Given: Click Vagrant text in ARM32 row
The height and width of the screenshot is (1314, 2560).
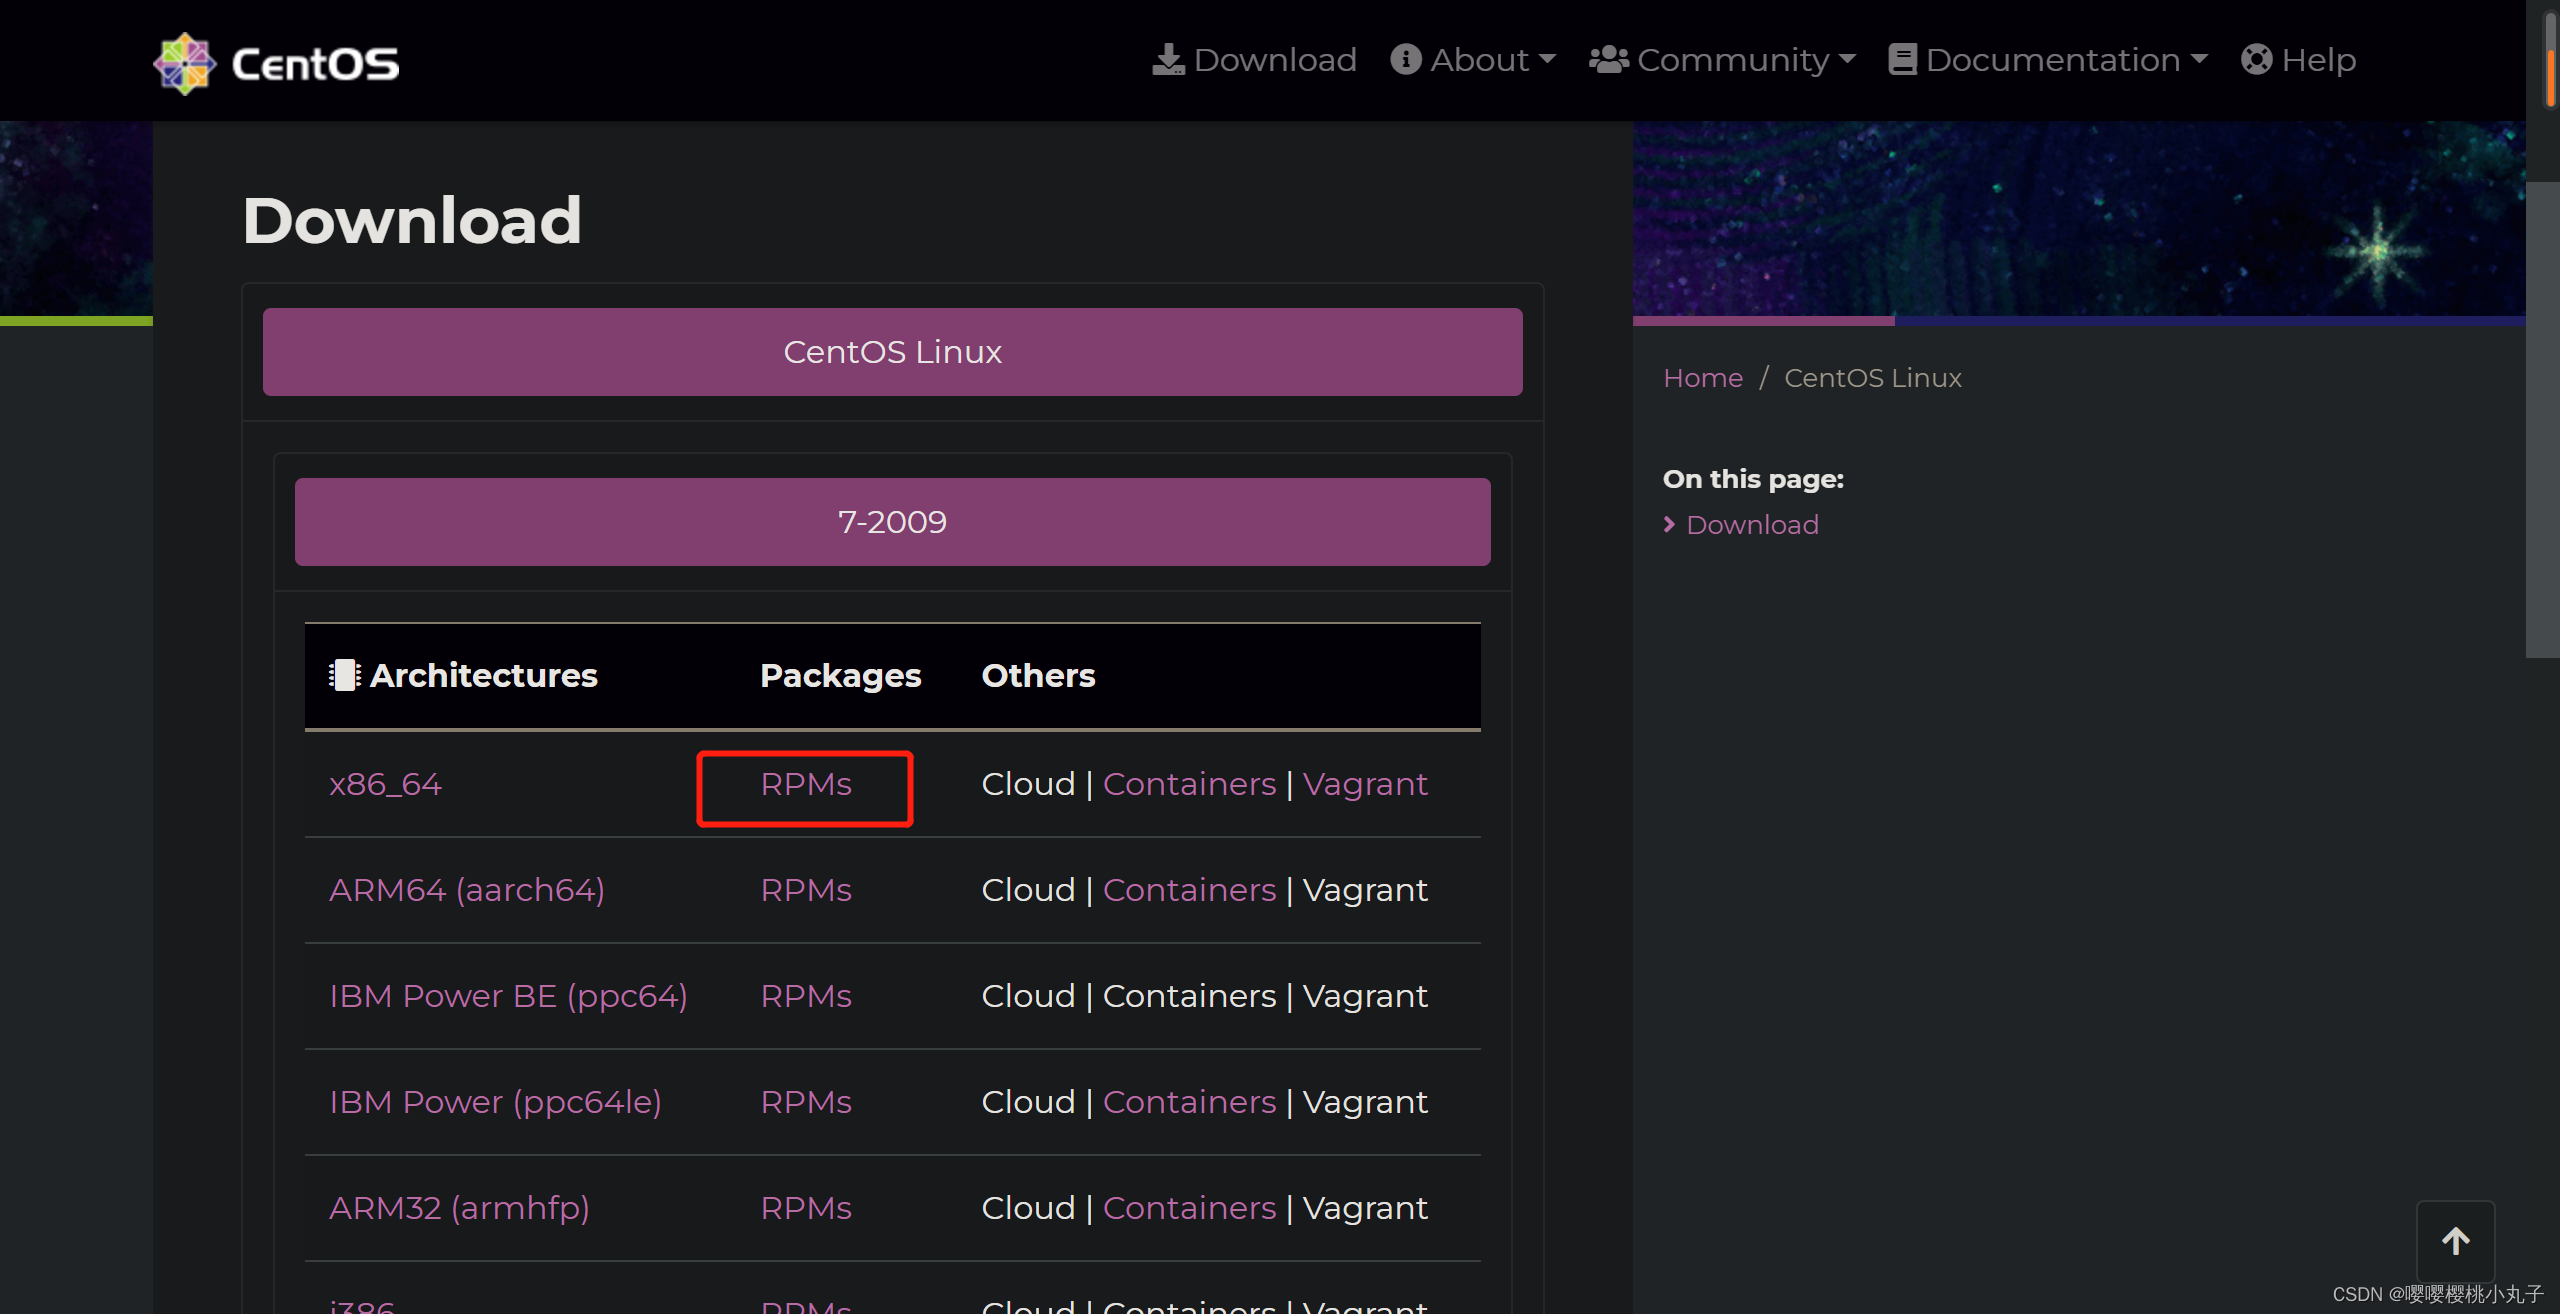Looking at the screenshot, I should coord(1365,1208).
